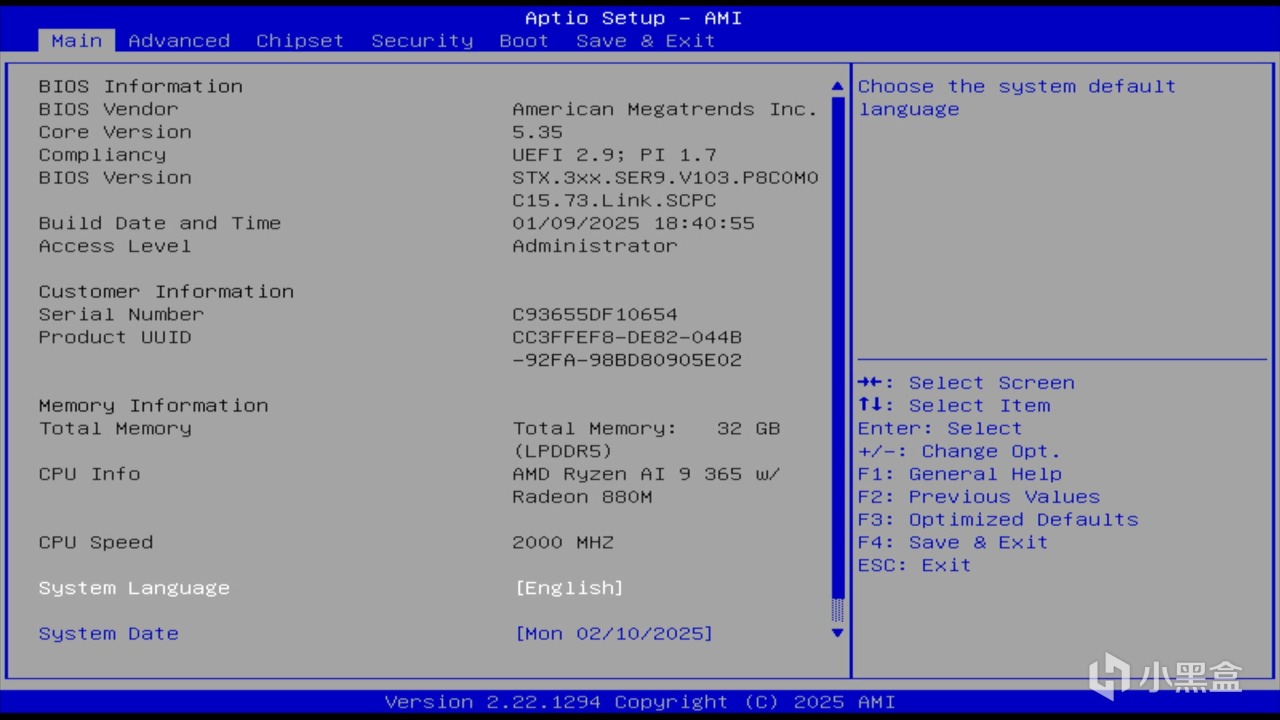
Task: Click the Aptio Setup - AMI title
Action: [634, 18]
